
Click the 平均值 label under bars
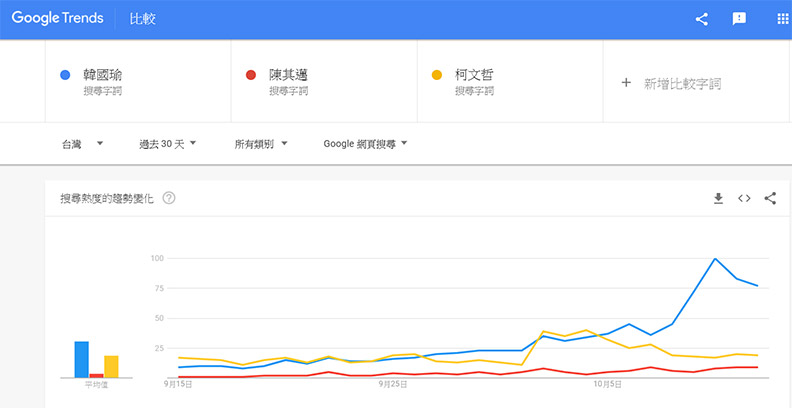coord(96,385)
